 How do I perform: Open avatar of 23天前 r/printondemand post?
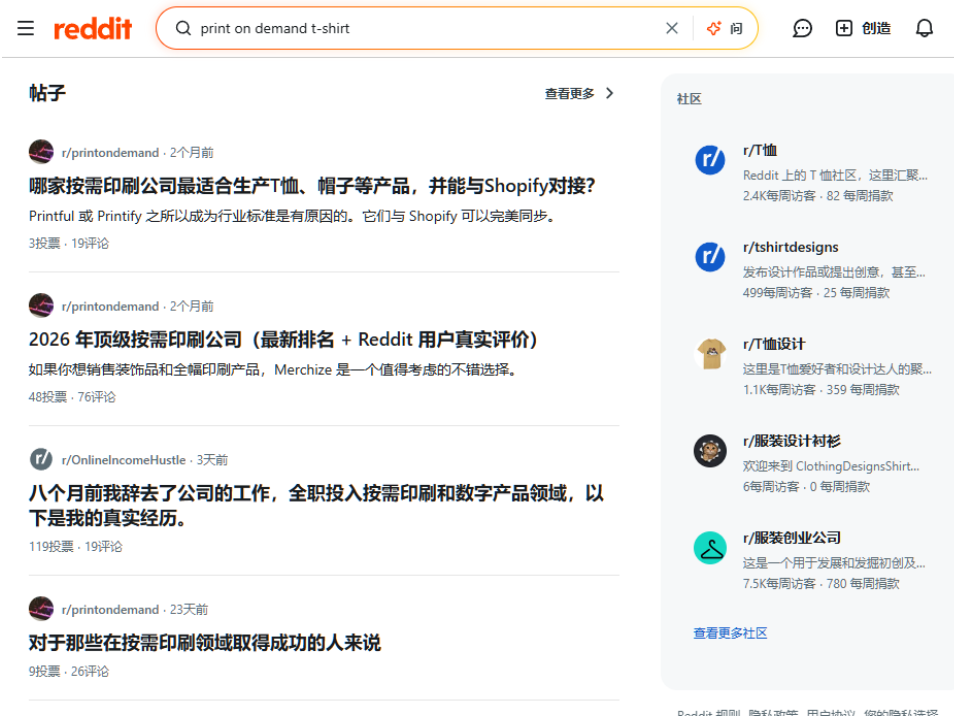41,608
